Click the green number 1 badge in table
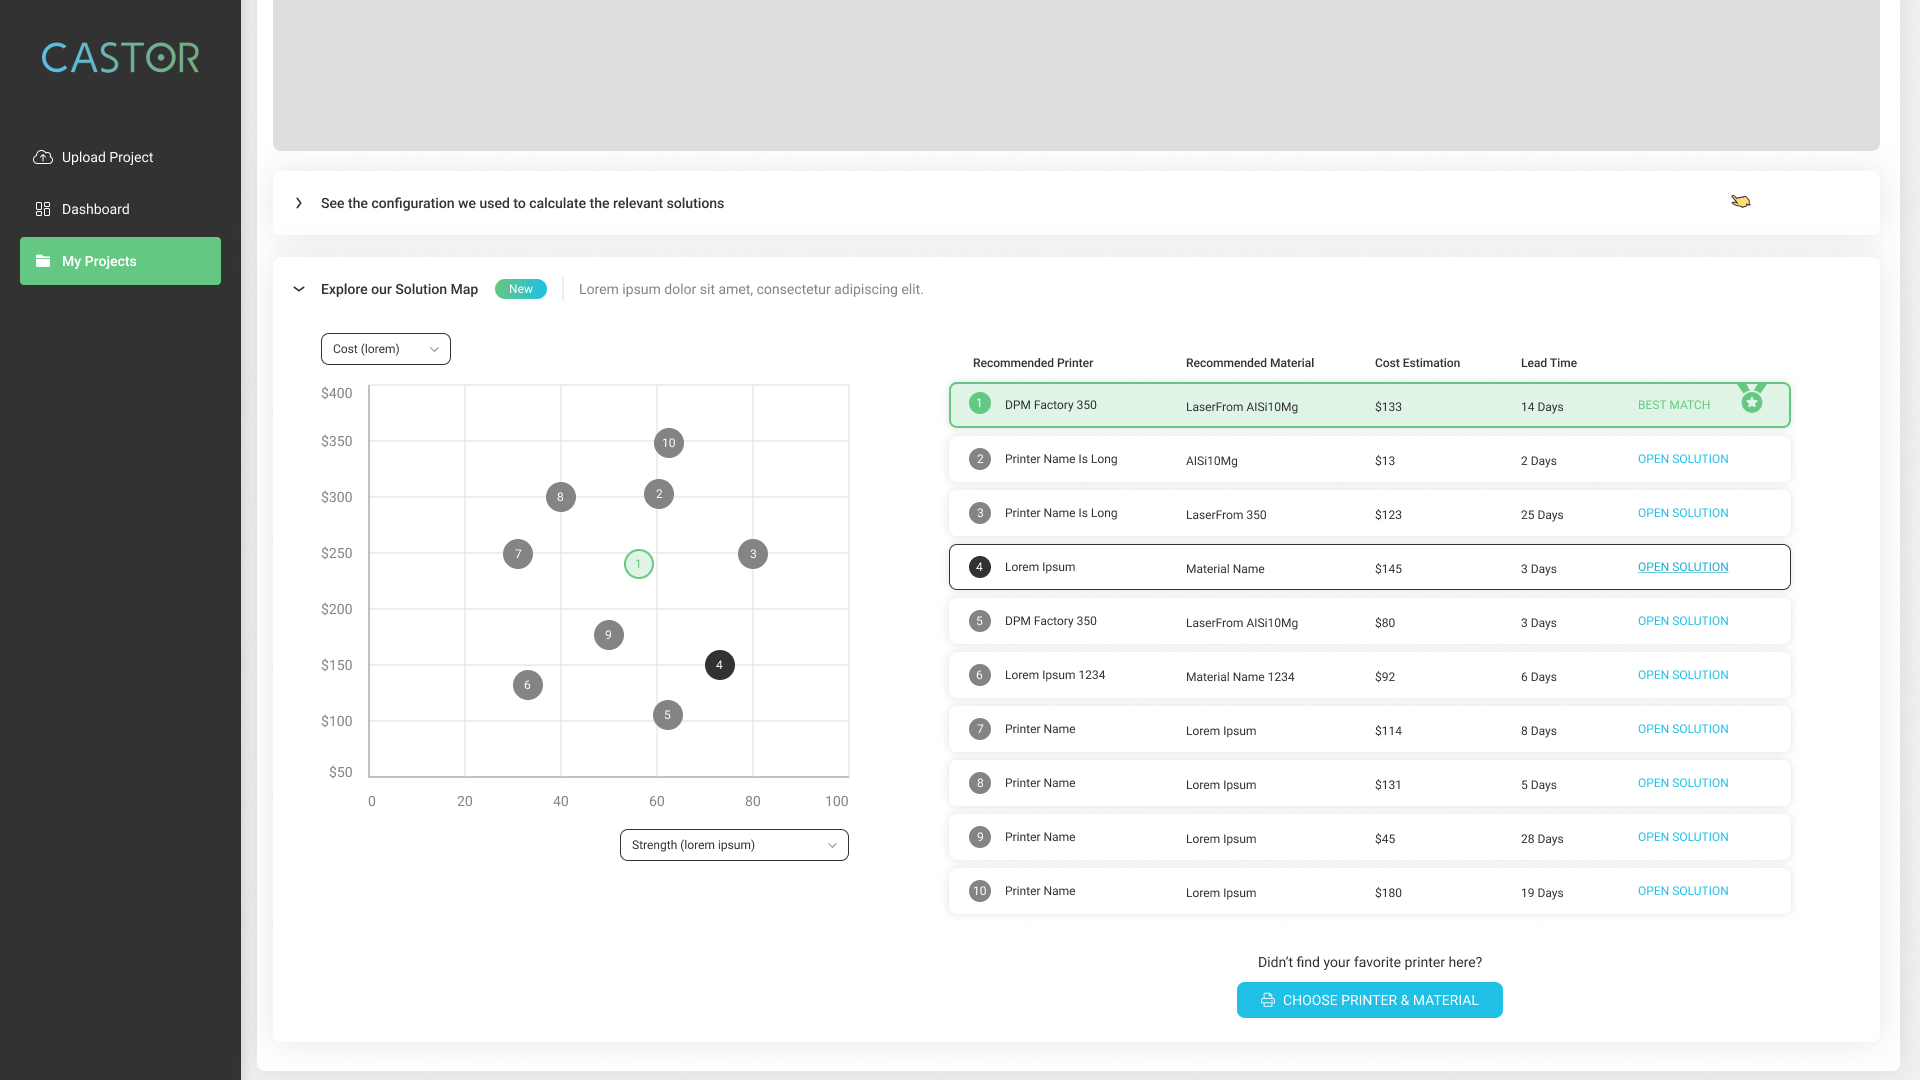 (x=980, y=403)
